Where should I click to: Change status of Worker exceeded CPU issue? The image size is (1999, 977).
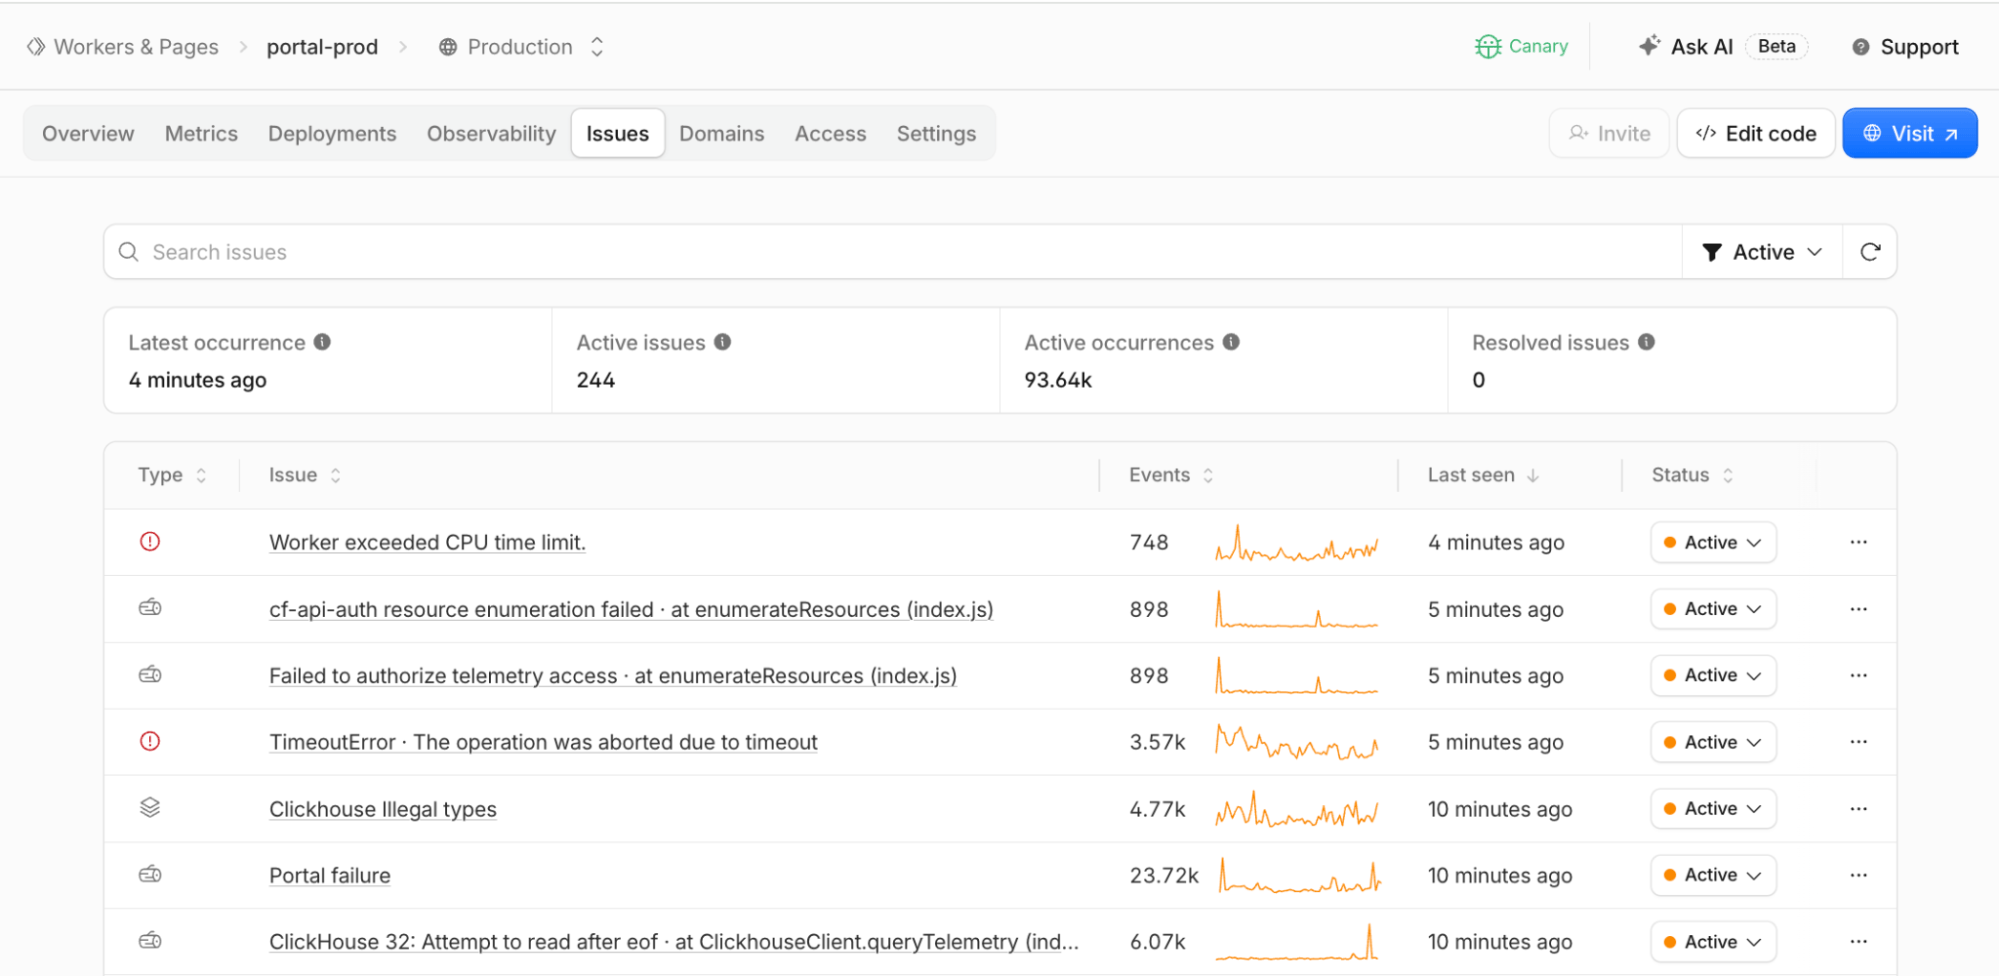coord(1713,542)
